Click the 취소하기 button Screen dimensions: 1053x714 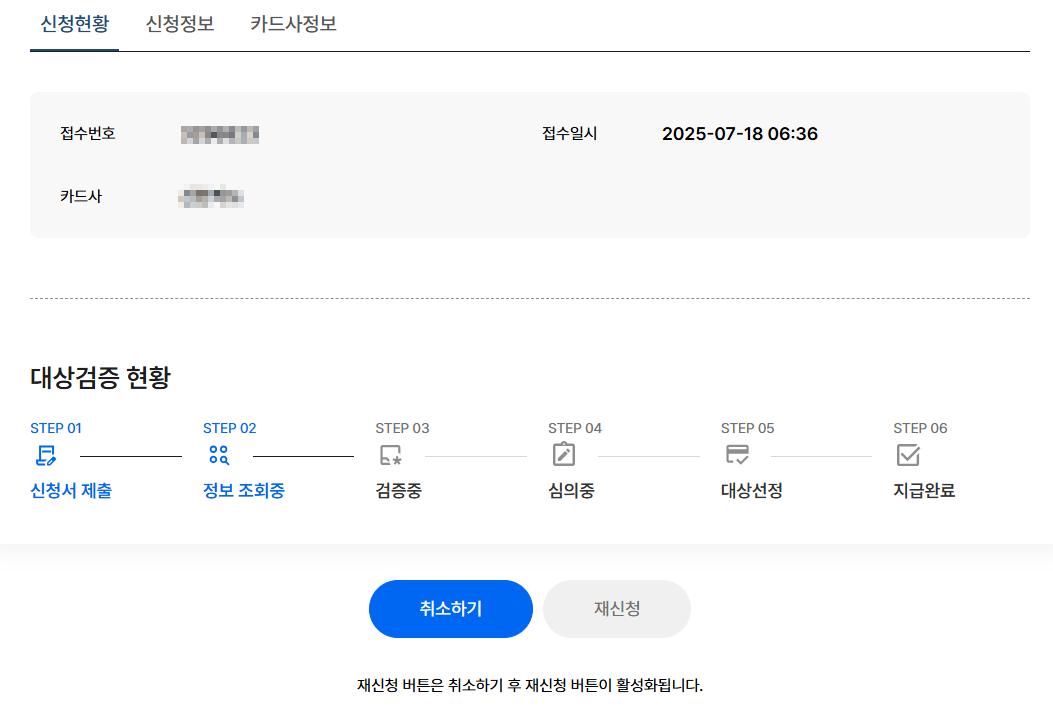pos(450,608)
